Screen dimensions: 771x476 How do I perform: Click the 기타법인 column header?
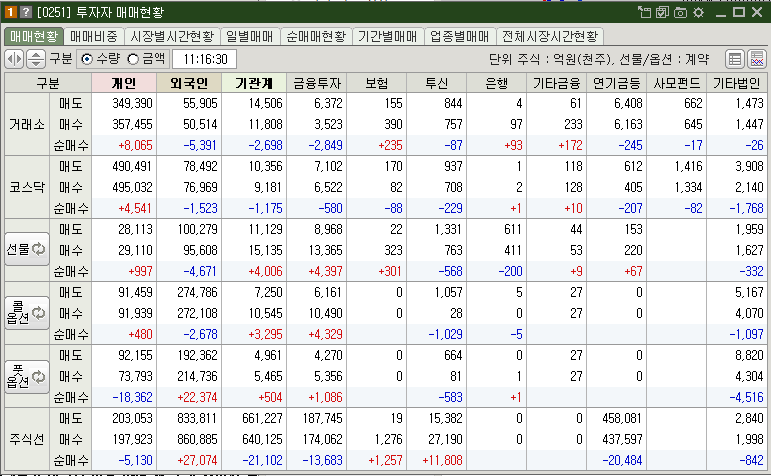coord(737,83)
